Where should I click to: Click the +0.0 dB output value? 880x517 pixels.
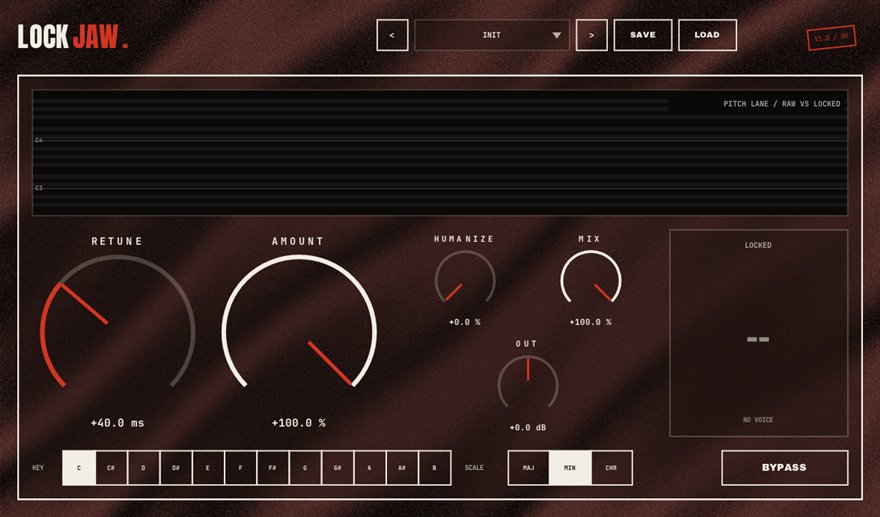pyautogui.click(x=528, y=428)
